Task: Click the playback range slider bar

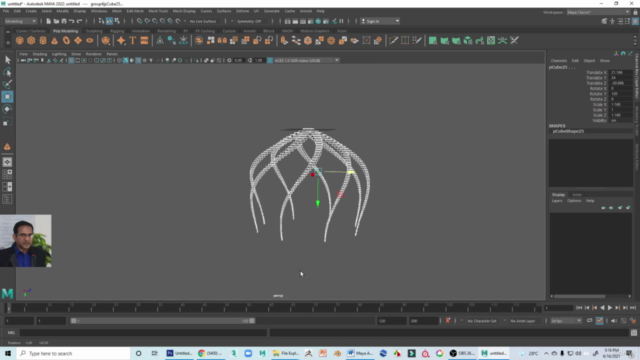Action: click(x=162, y=321)
